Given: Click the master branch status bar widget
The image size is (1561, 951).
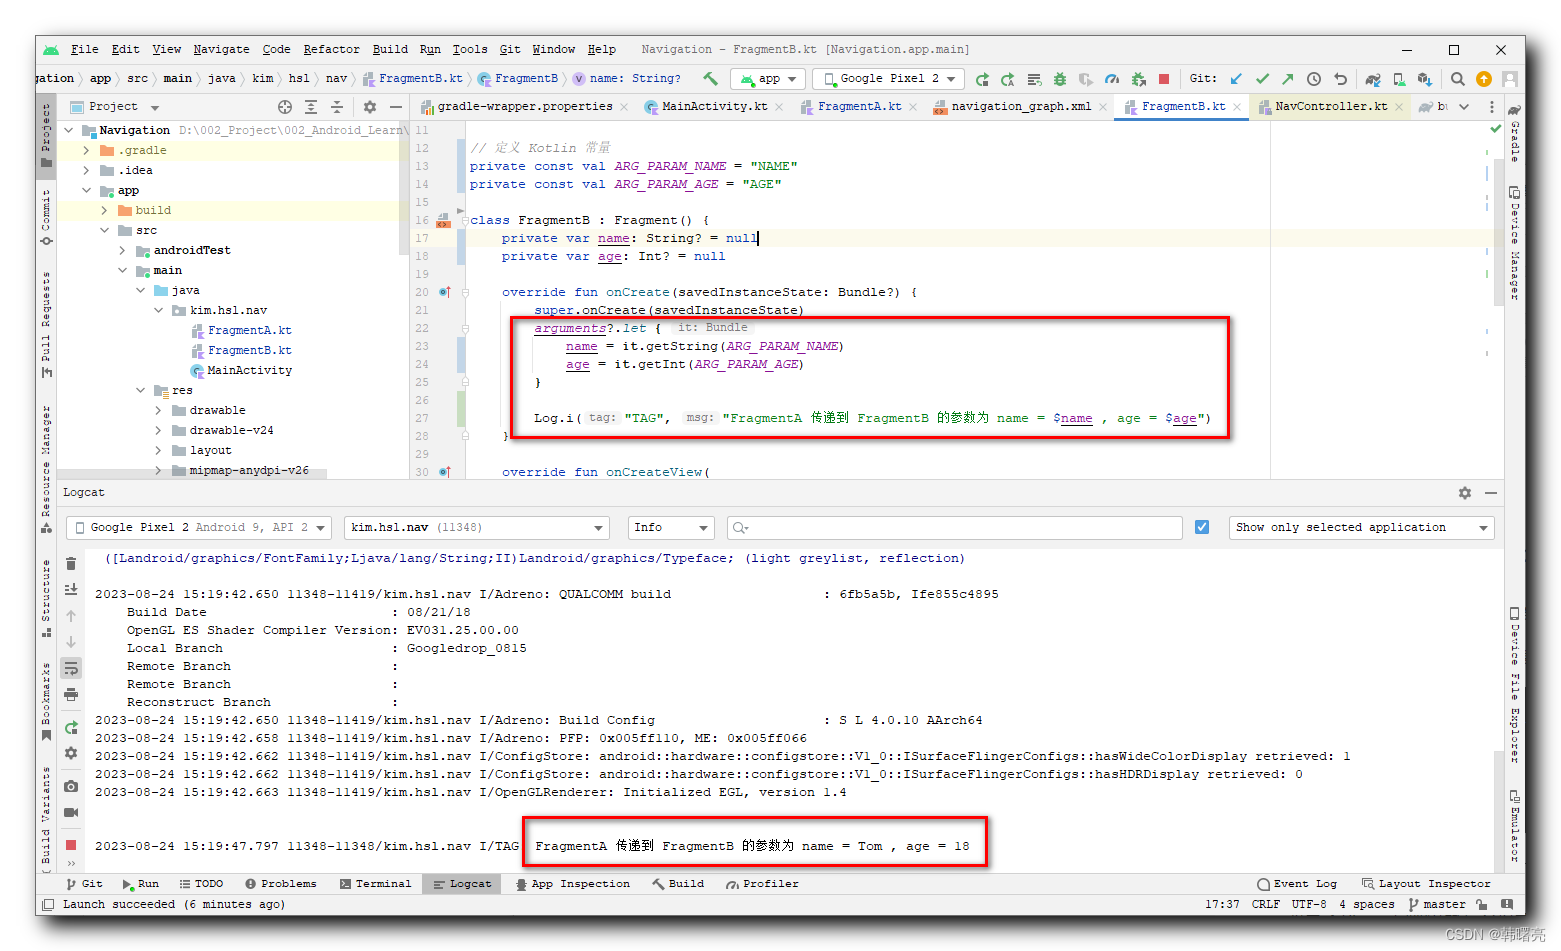Looking at the screenshot, I should [1436, 905].
